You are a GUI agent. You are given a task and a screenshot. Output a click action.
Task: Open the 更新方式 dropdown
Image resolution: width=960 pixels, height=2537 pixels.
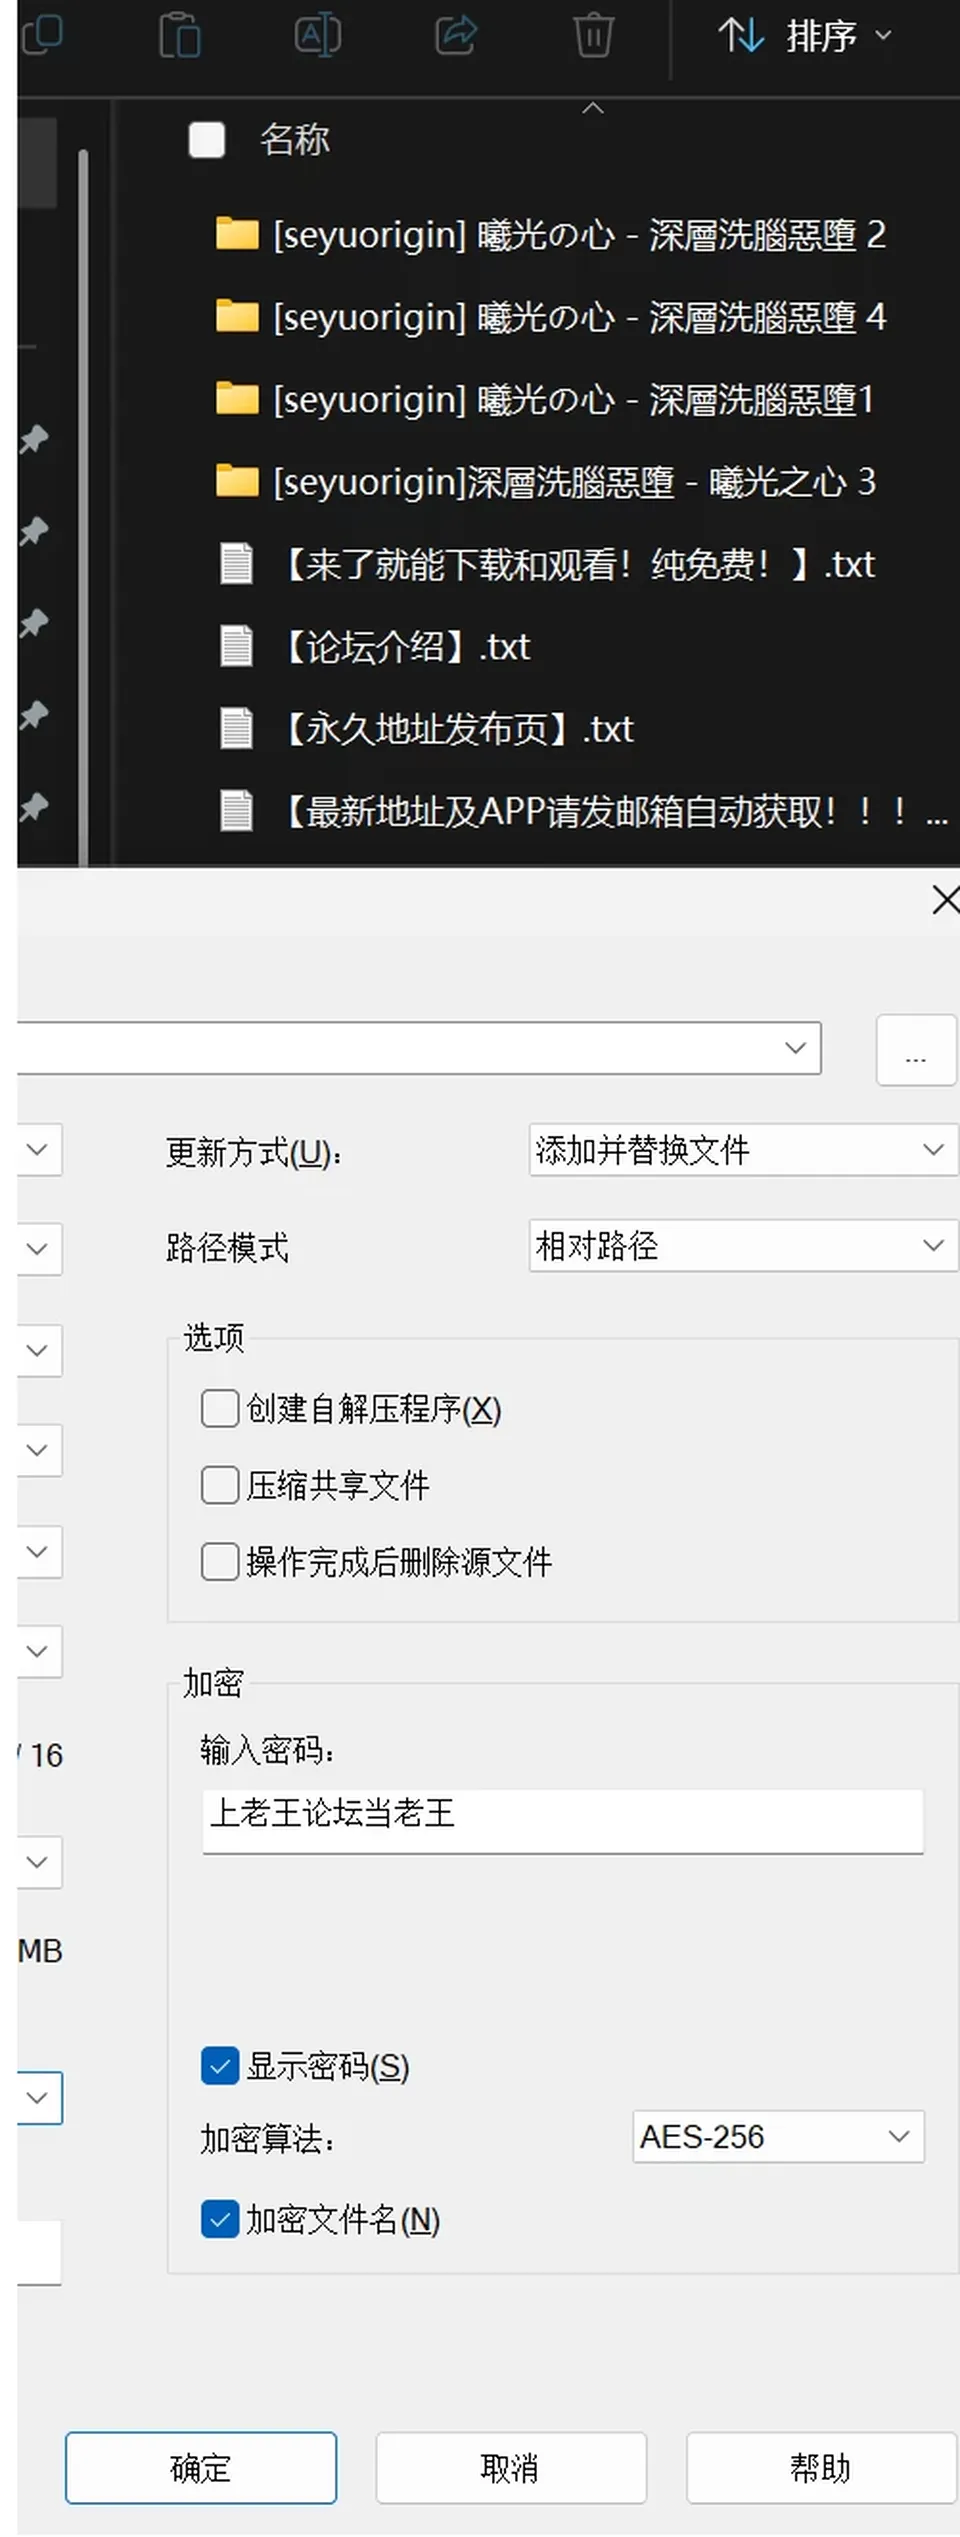click(743, 1150)
